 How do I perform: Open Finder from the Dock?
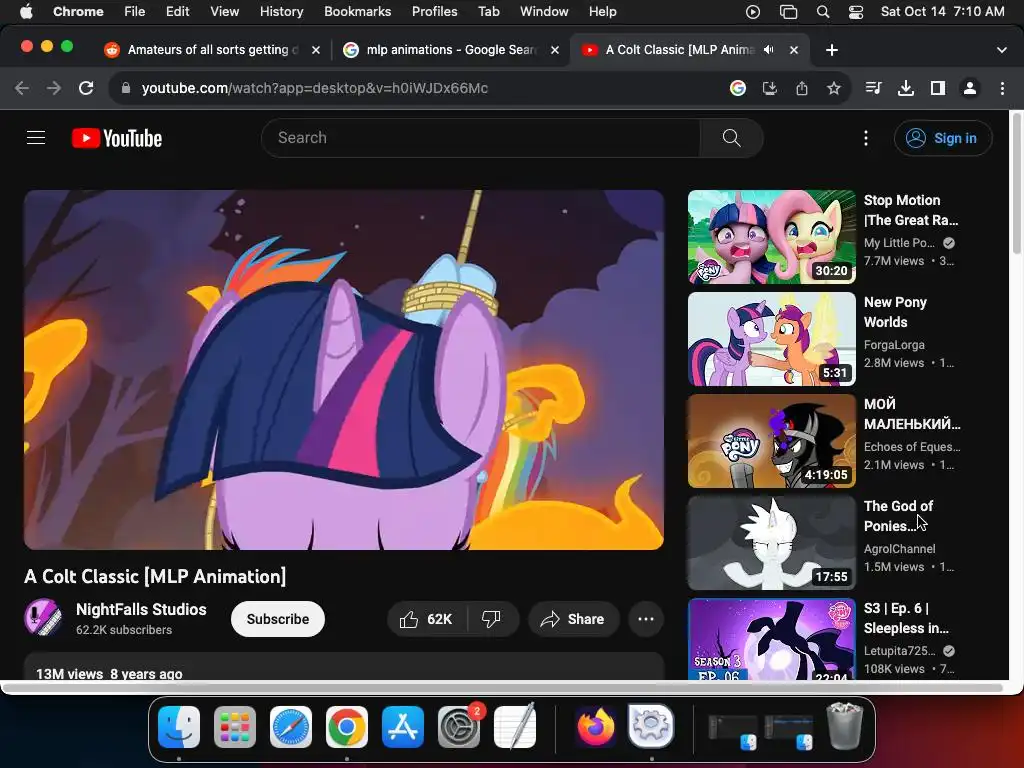(179, 727)
